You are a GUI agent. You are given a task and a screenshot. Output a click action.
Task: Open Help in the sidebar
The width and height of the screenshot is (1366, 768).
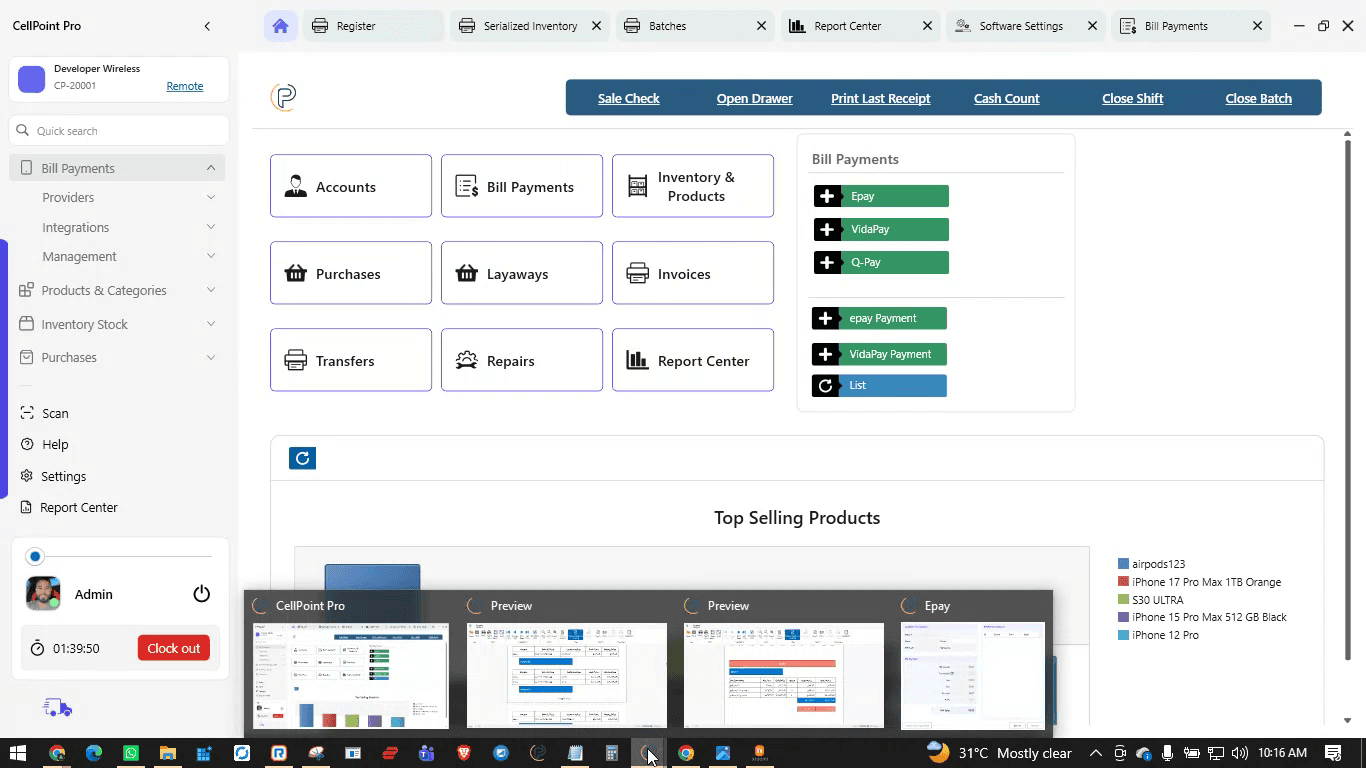click(55, 444)
